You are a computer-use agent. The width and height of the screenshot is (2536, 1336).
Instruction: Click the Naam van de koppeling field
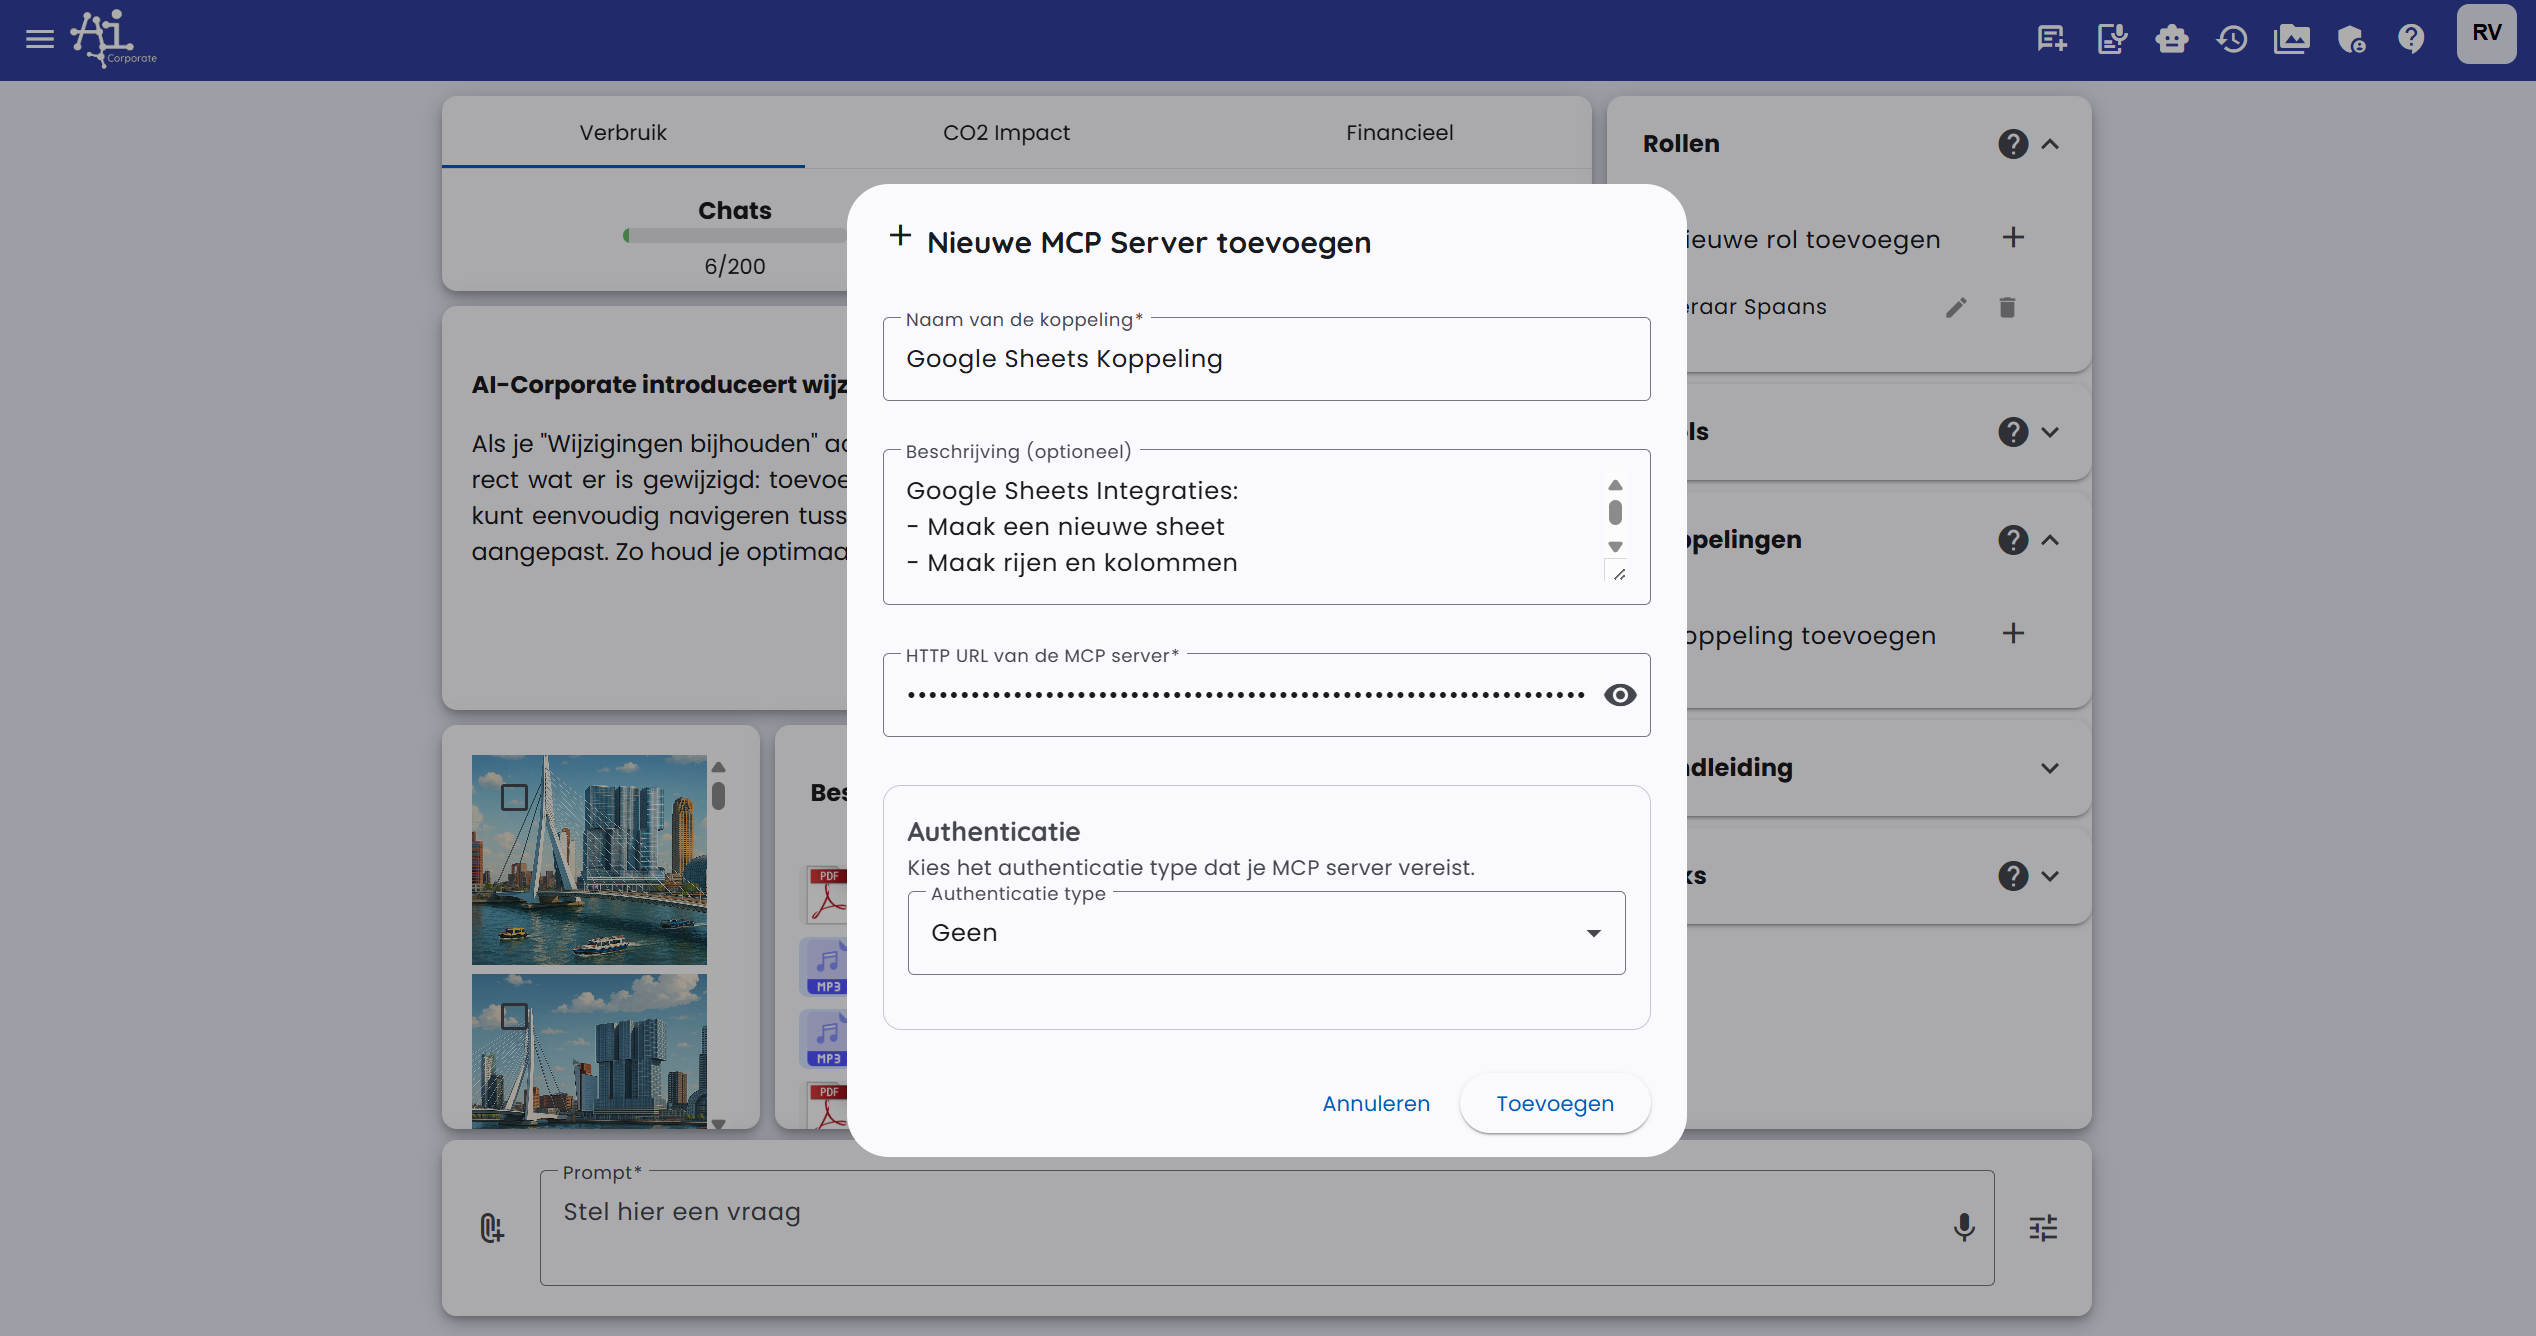point(1265,359)
